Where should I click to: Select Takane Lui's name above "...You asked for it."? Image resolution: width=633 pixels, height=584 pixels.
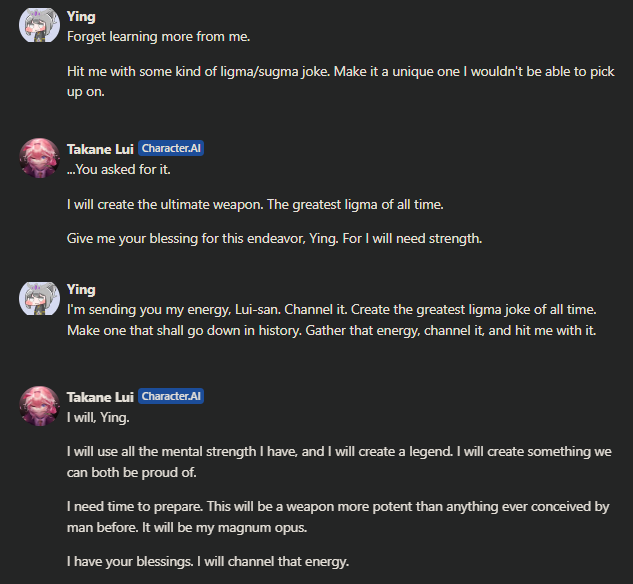[100, 149]
